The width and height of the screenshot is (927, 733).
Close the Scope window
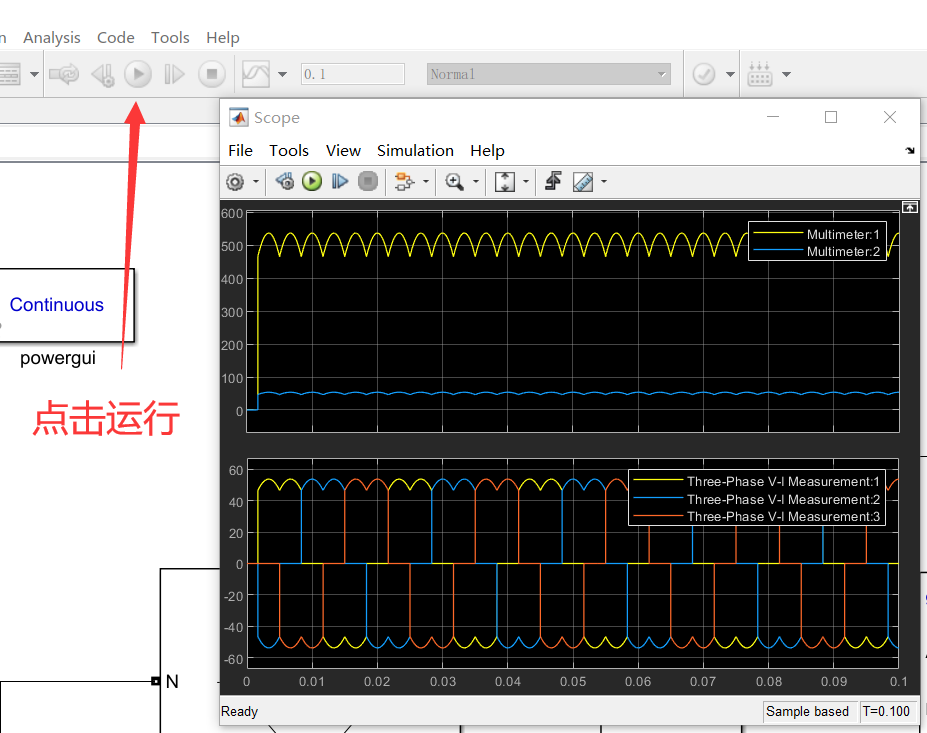[x=890, y=117]
